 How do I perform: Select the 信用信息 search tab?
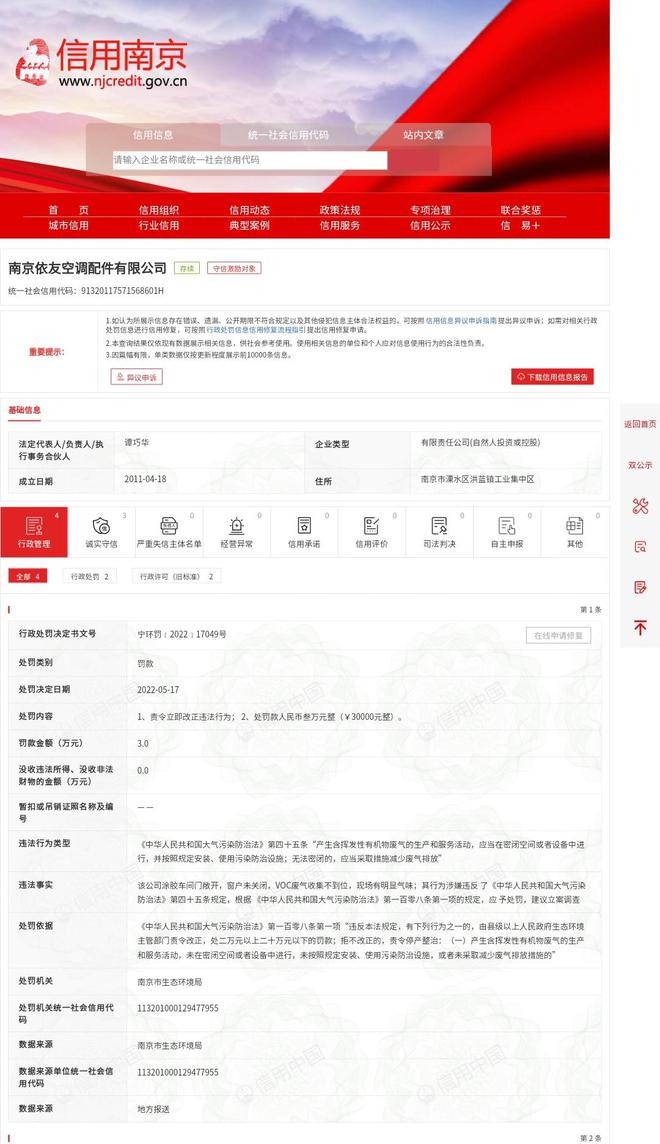click(153, 135)
